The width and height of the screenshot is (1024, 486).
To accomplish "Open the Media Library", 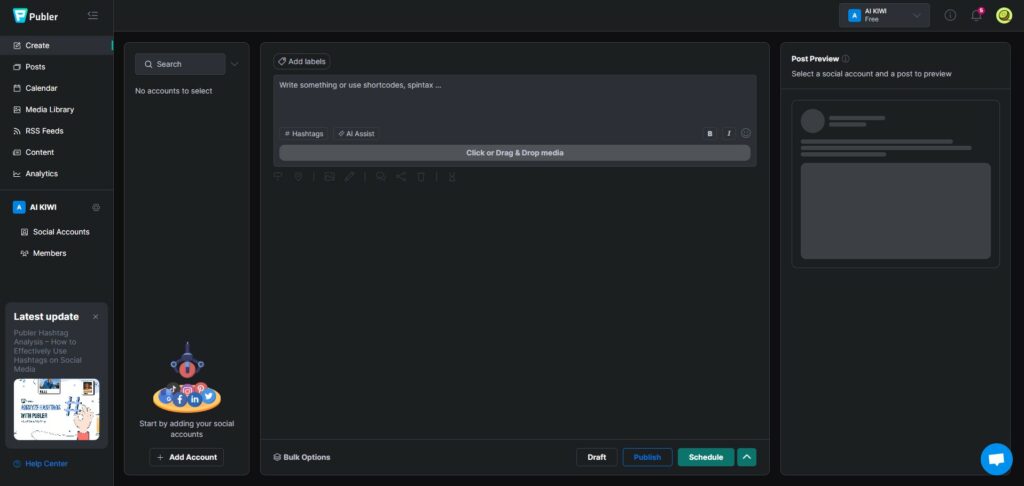I will coord(56,110).
